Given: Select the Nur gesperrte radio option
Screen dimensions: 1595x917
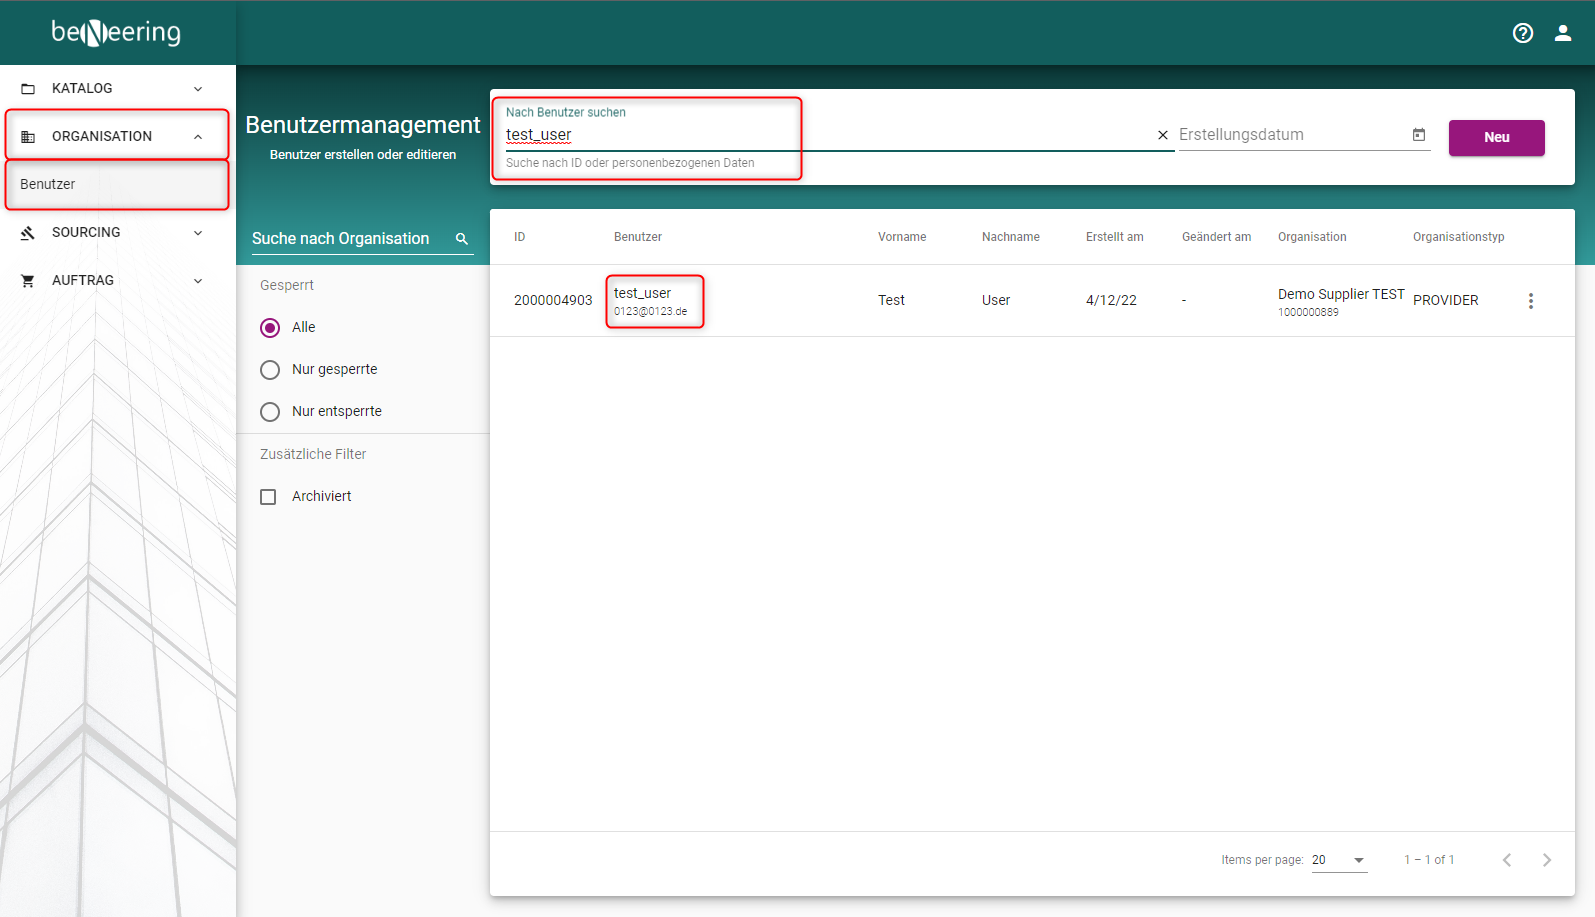Looking at the screenshot, I should (270, 370).
